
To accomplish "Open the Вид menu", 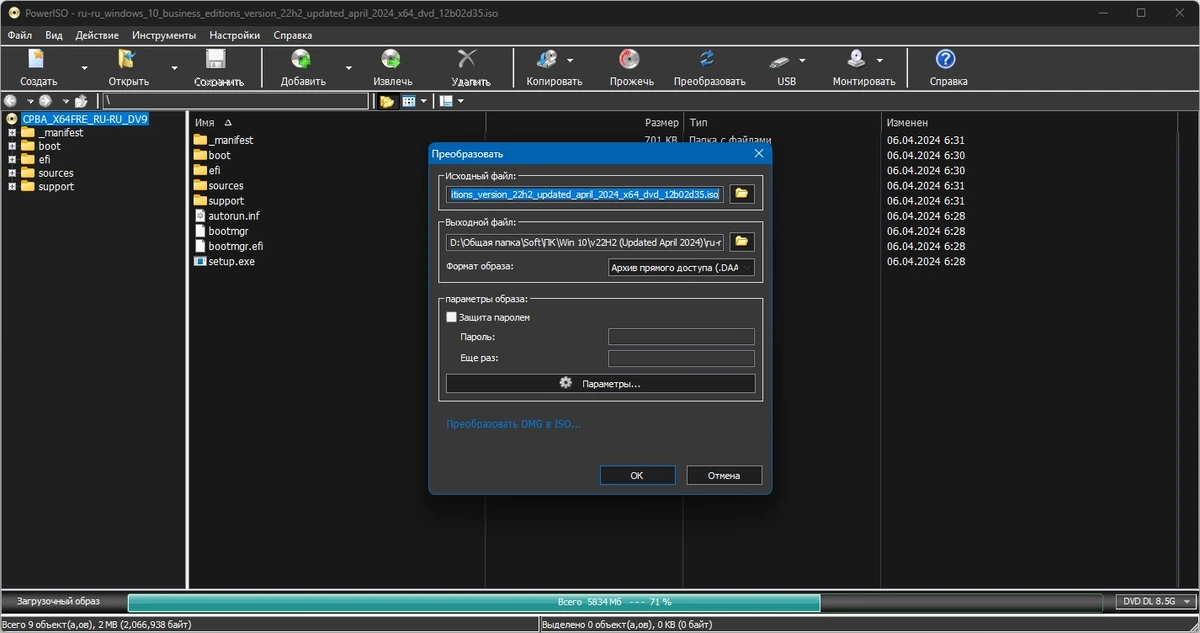I will [54, 35].
